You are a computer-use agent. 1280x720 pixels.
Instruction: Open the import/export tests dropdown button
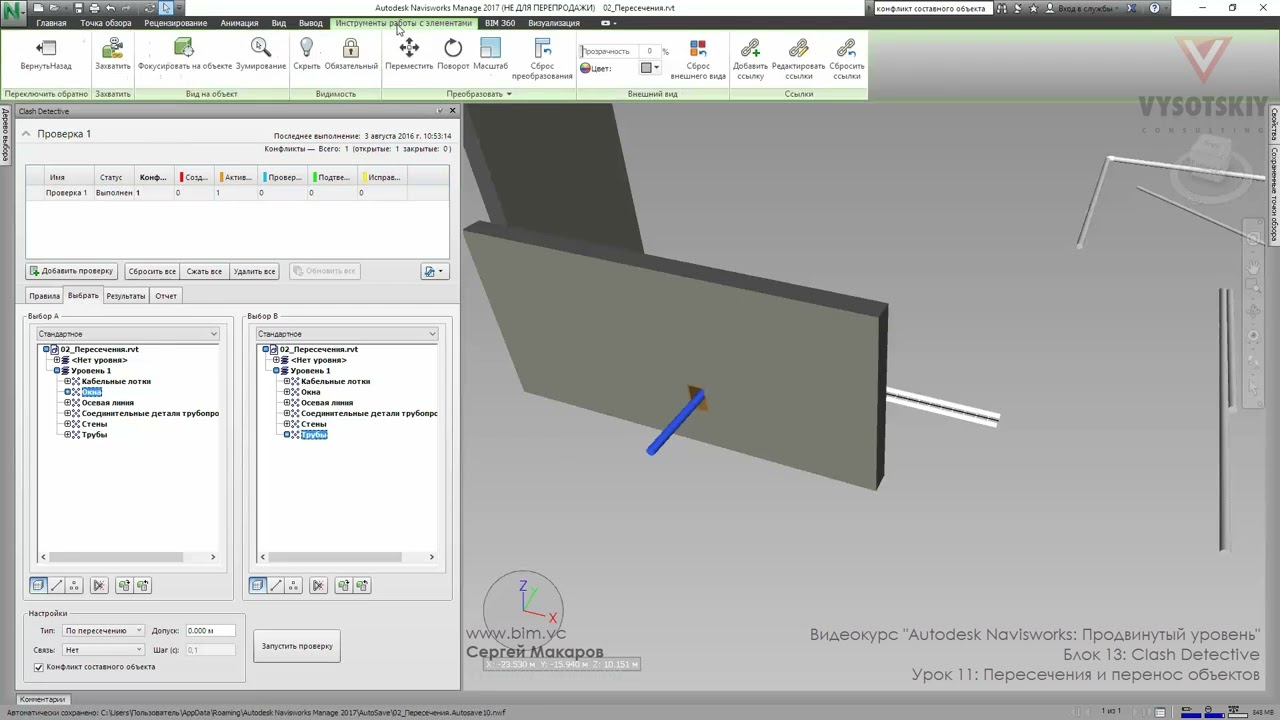[x=434, y=271]
